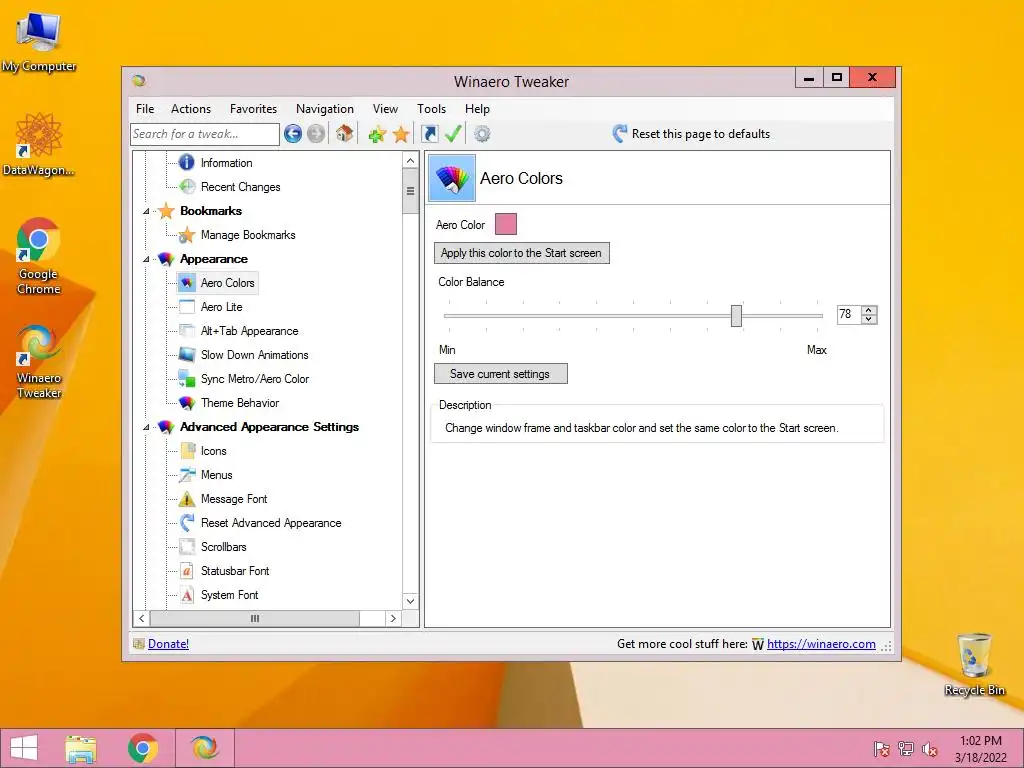The image size is (1024, 768).
Task: Click the export shortcut arrow toolbar icon
Action: tap(430, 134)
